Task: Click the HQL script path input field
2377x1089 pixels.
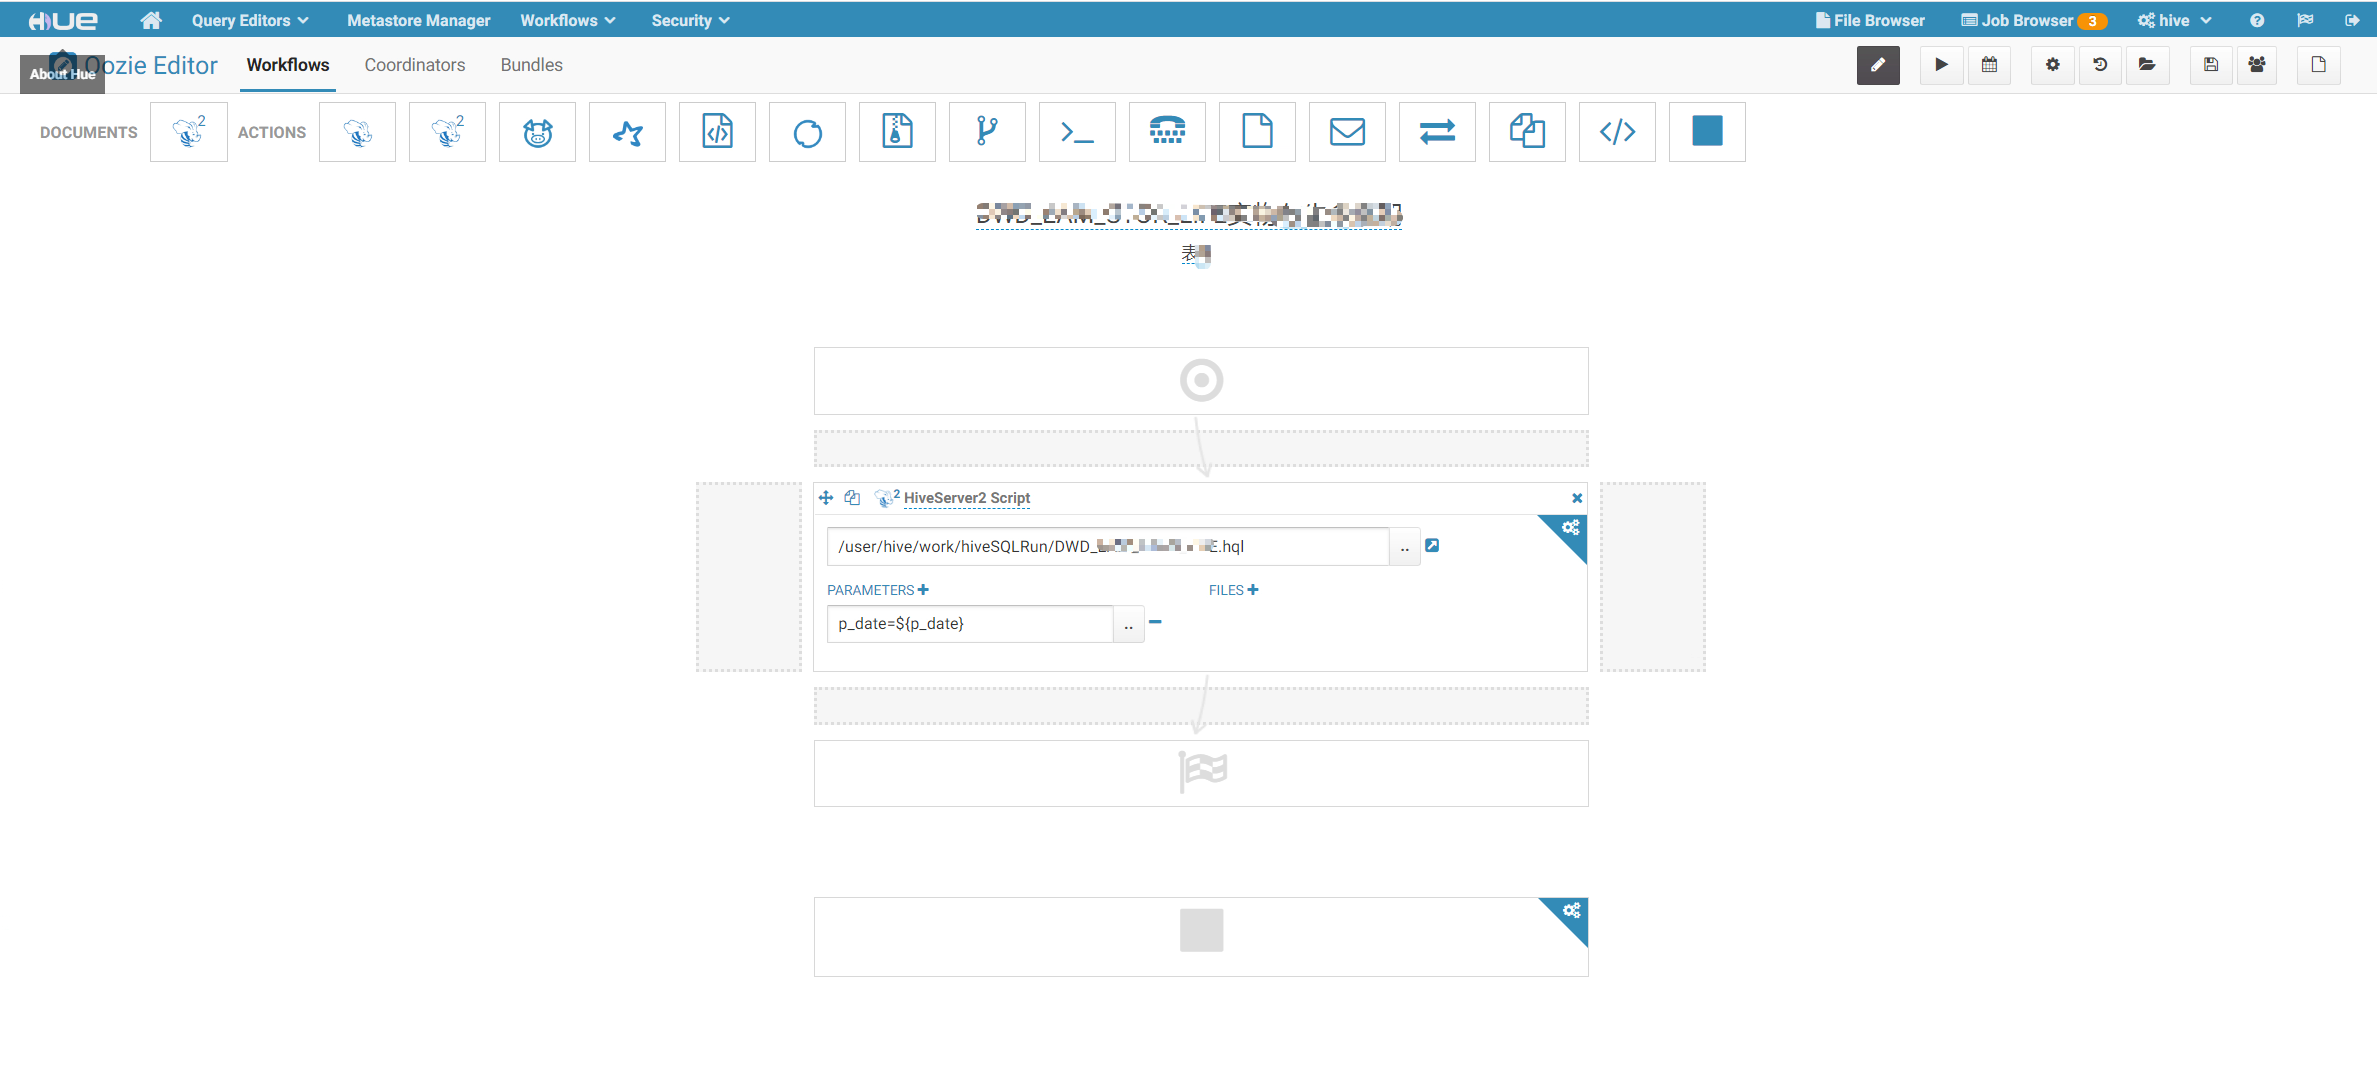Action: 1106,546
